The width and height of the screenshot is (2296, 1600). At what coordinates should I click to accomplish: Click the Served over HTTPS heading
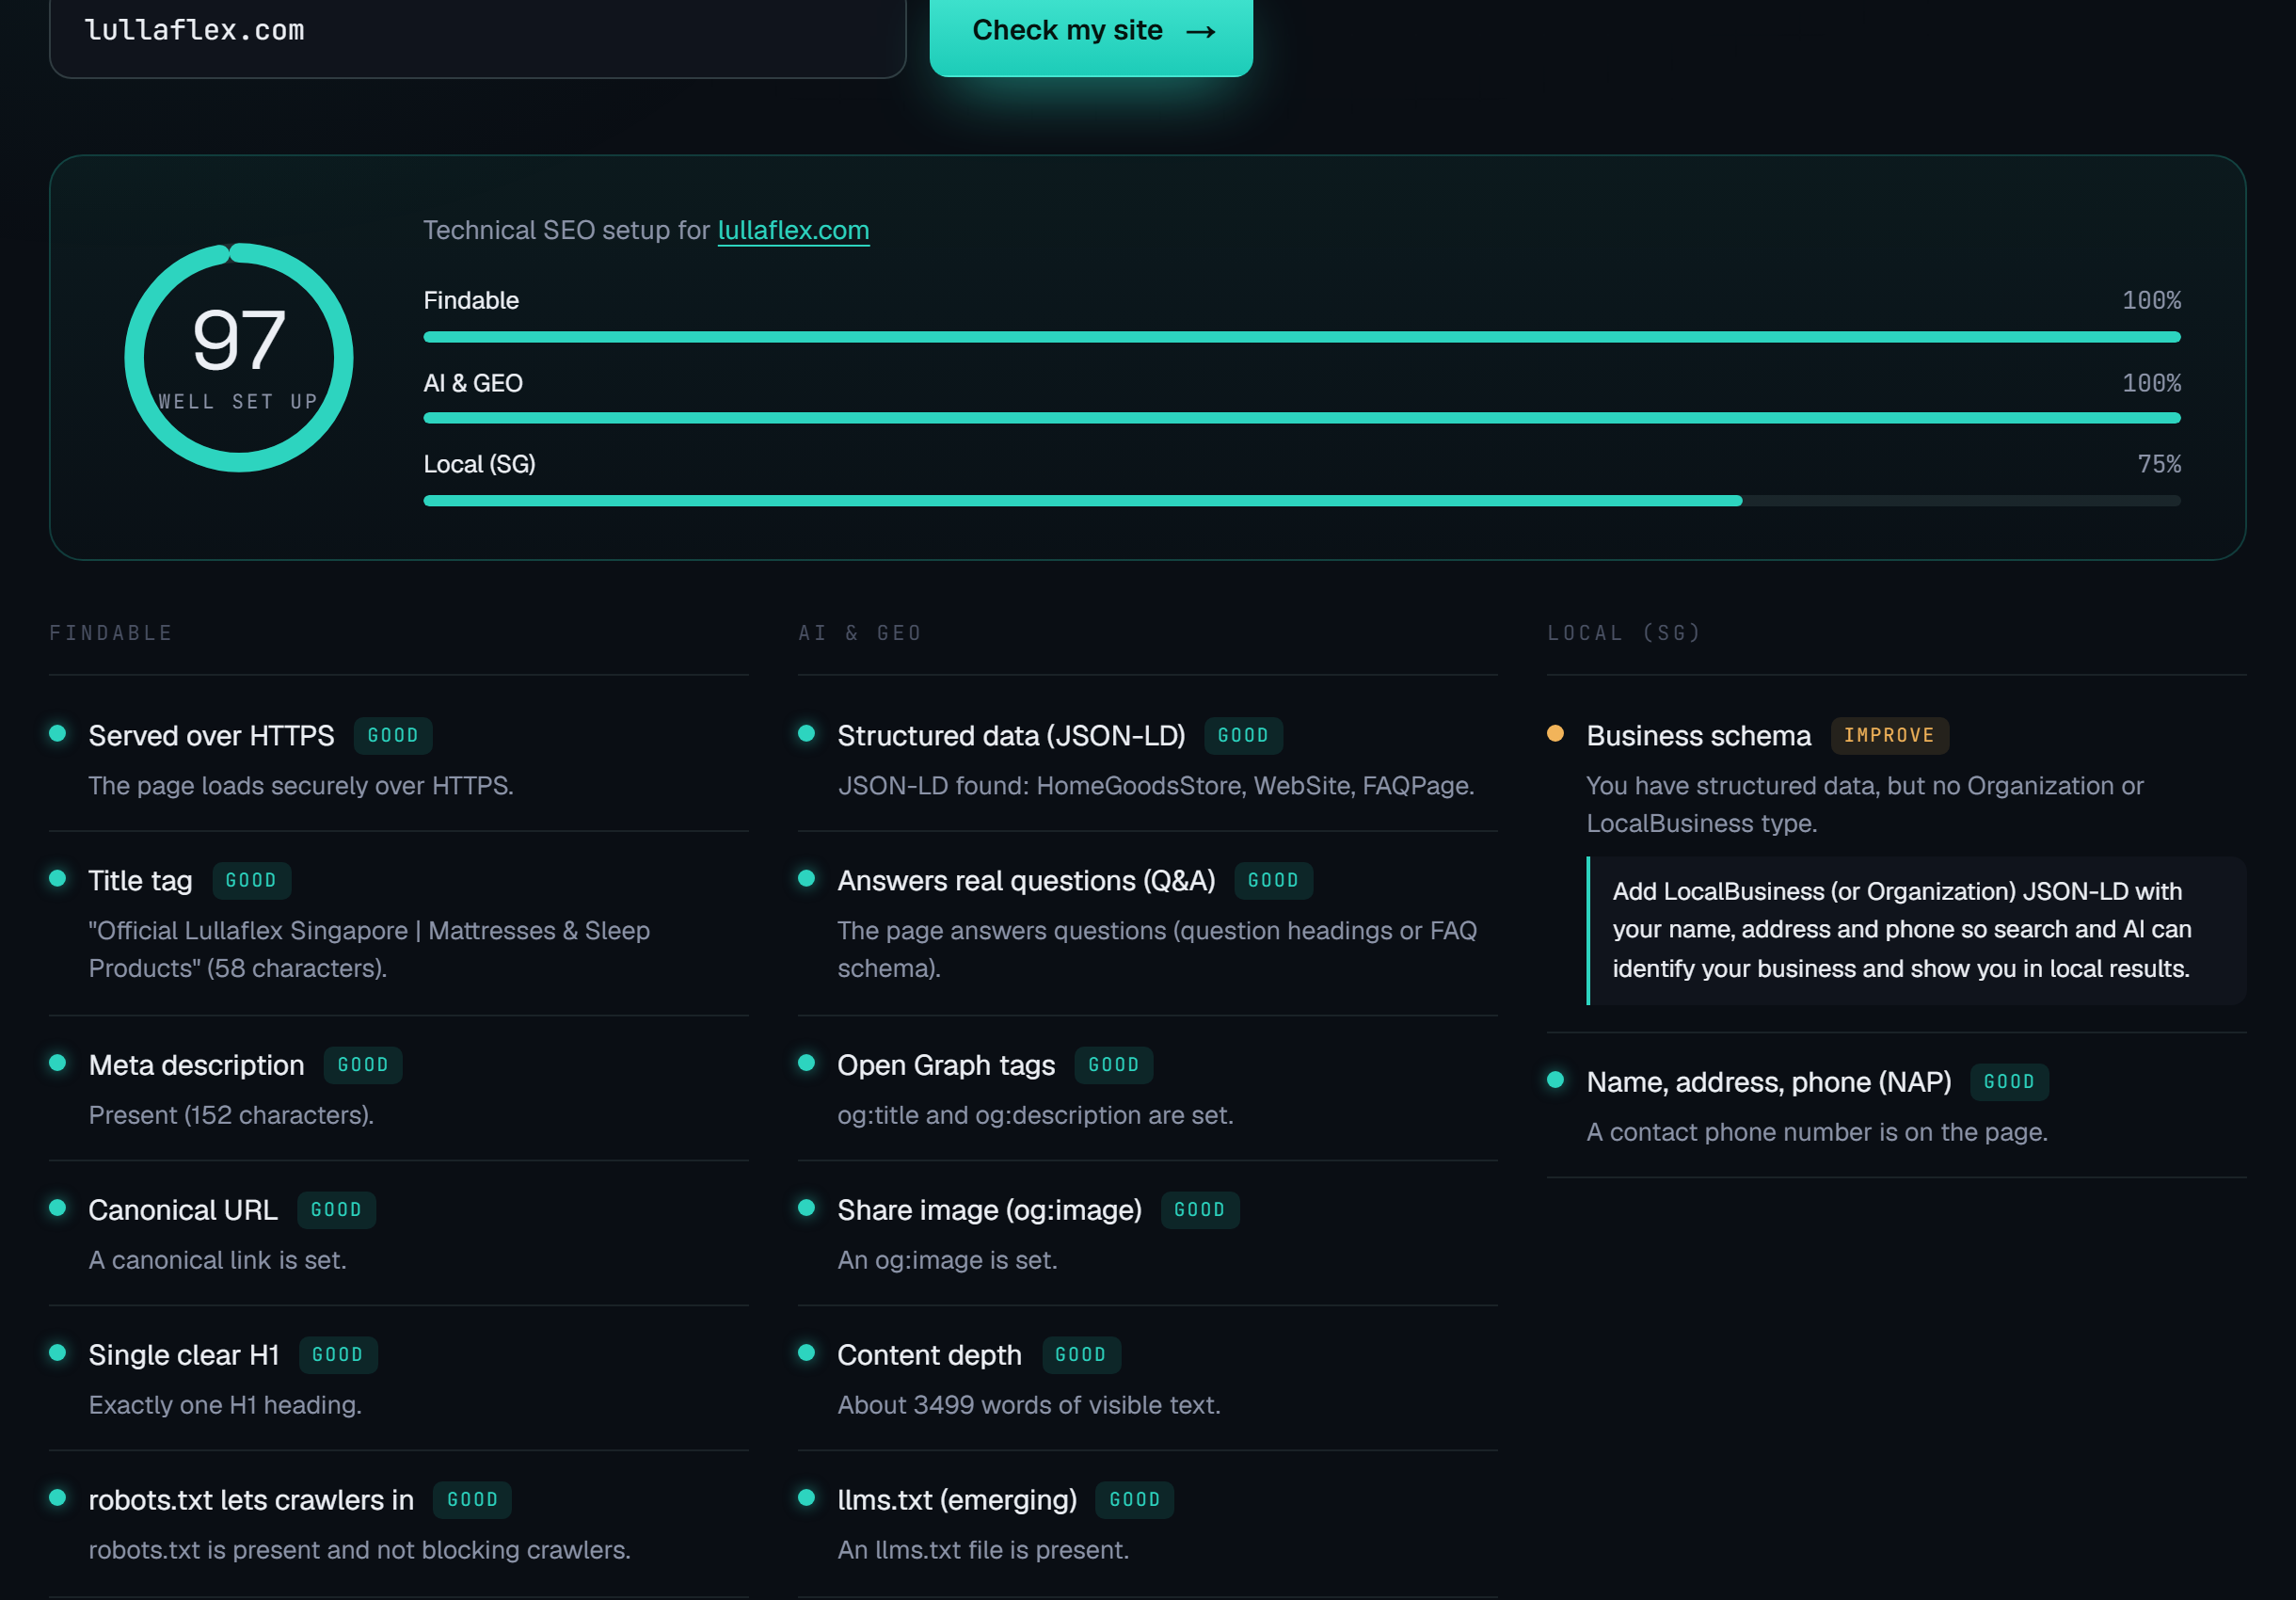pyautogui.click(x=212, y=736)
